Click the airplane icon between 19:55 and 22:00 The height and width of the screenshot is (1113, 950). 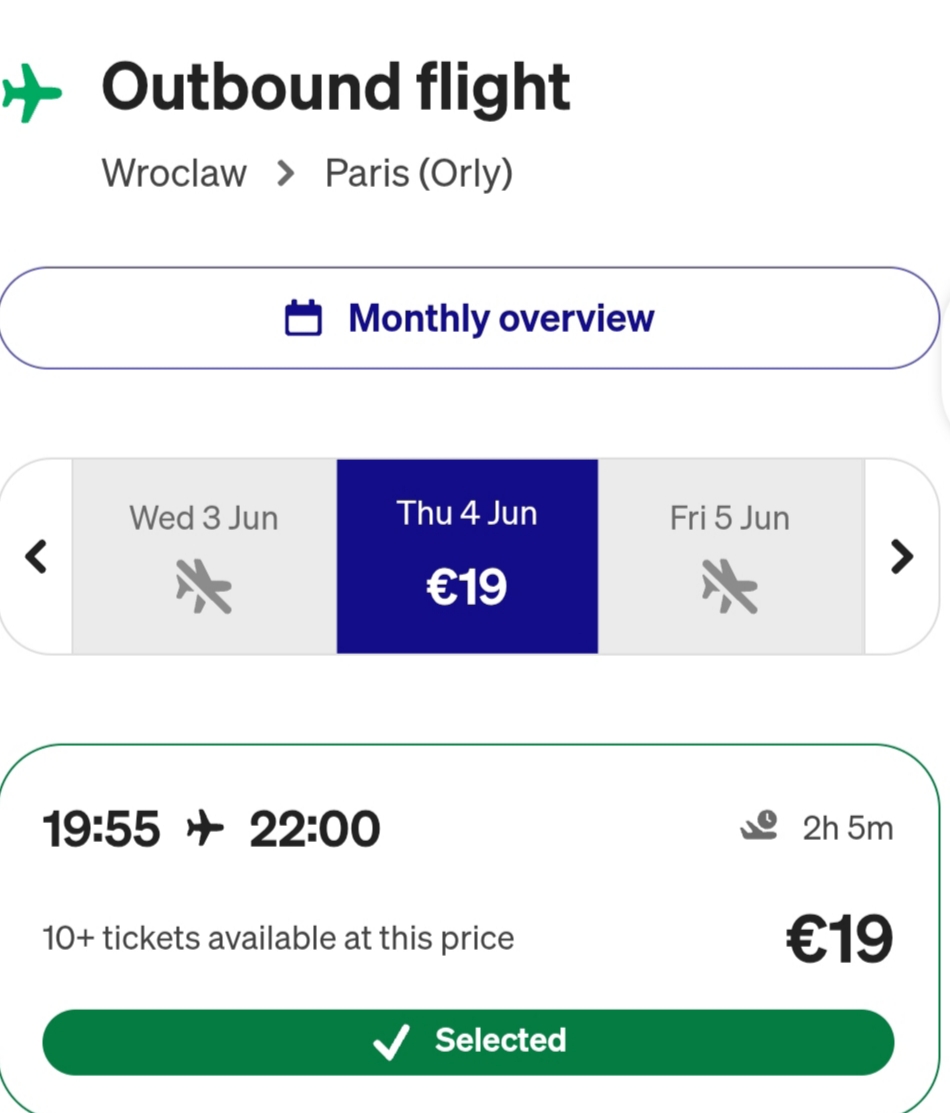click(204, 828)
